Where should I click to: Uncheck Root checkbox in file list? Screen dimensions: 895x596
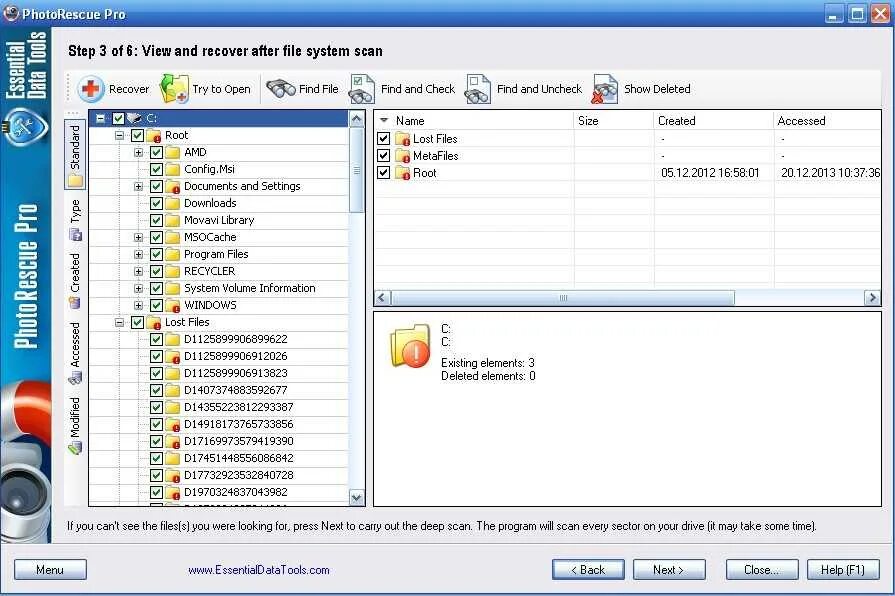(384, 172)
